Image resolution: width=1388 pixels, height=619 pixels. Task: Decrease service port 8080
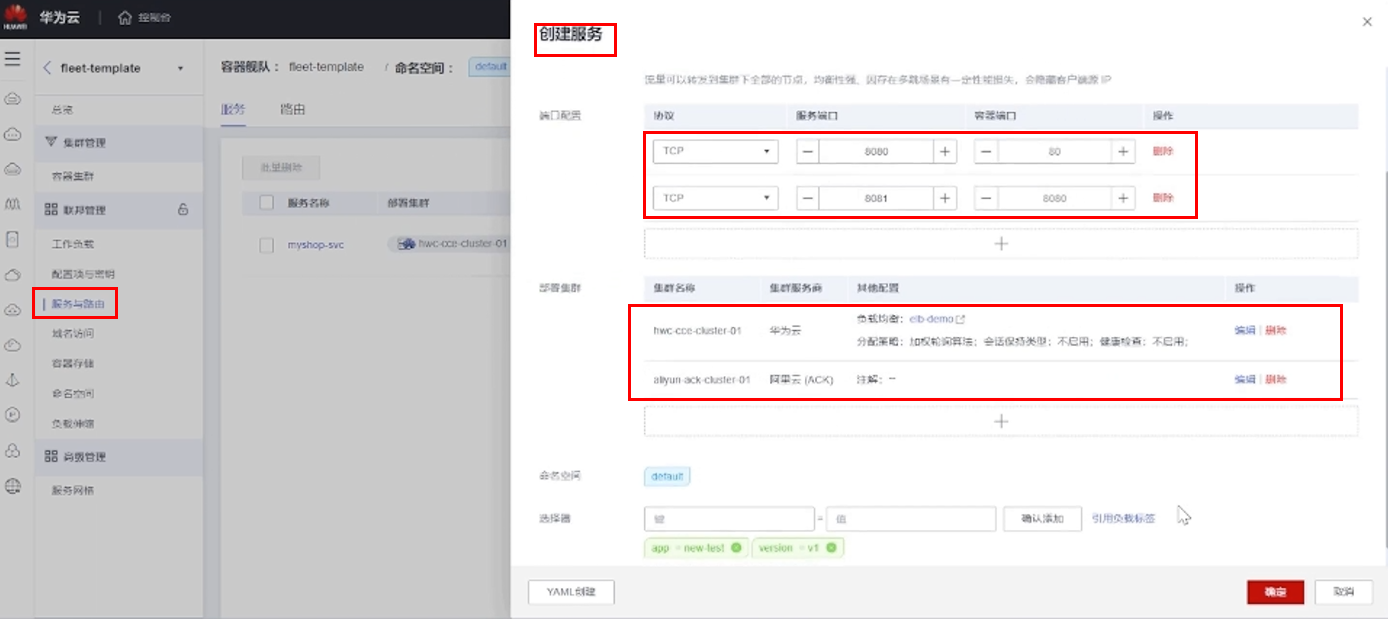tap(808, 152)
